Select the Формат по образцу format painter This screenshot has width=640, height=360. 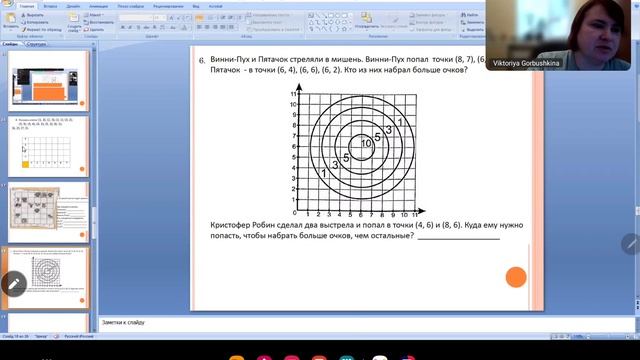coord(42,30)
